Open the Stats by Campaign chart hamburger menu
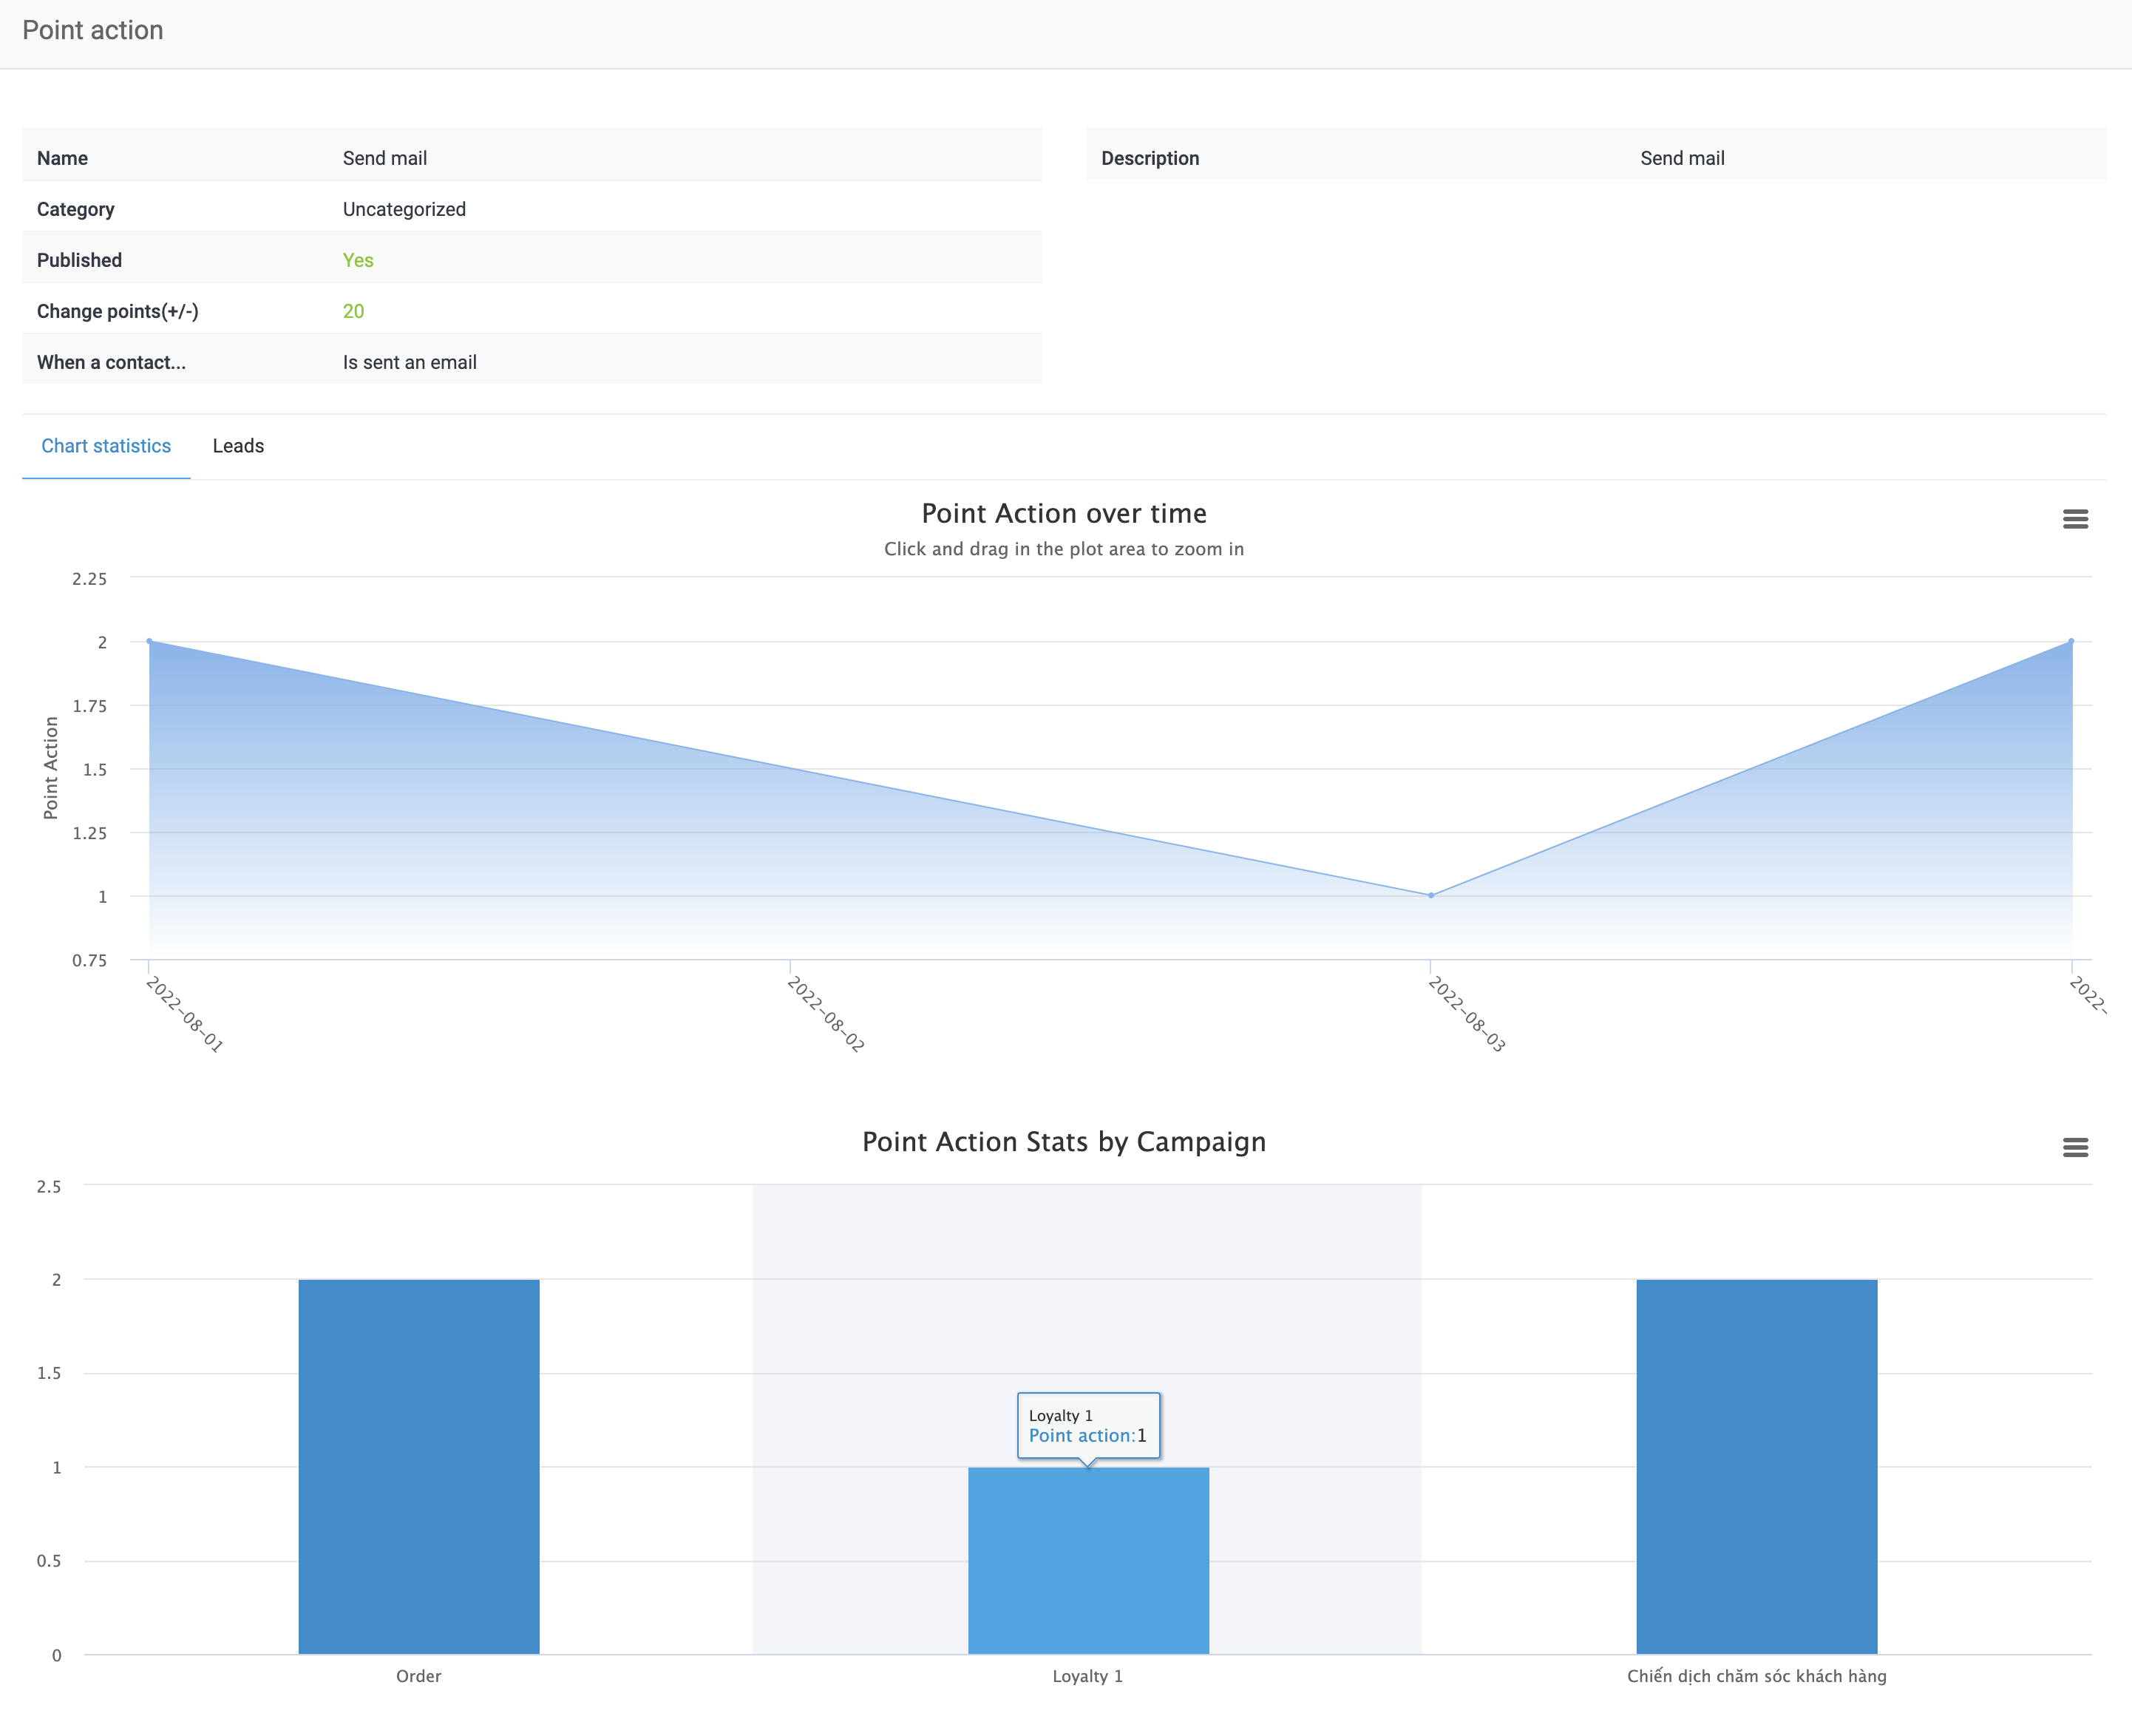 click(x=2075, y=1147)
